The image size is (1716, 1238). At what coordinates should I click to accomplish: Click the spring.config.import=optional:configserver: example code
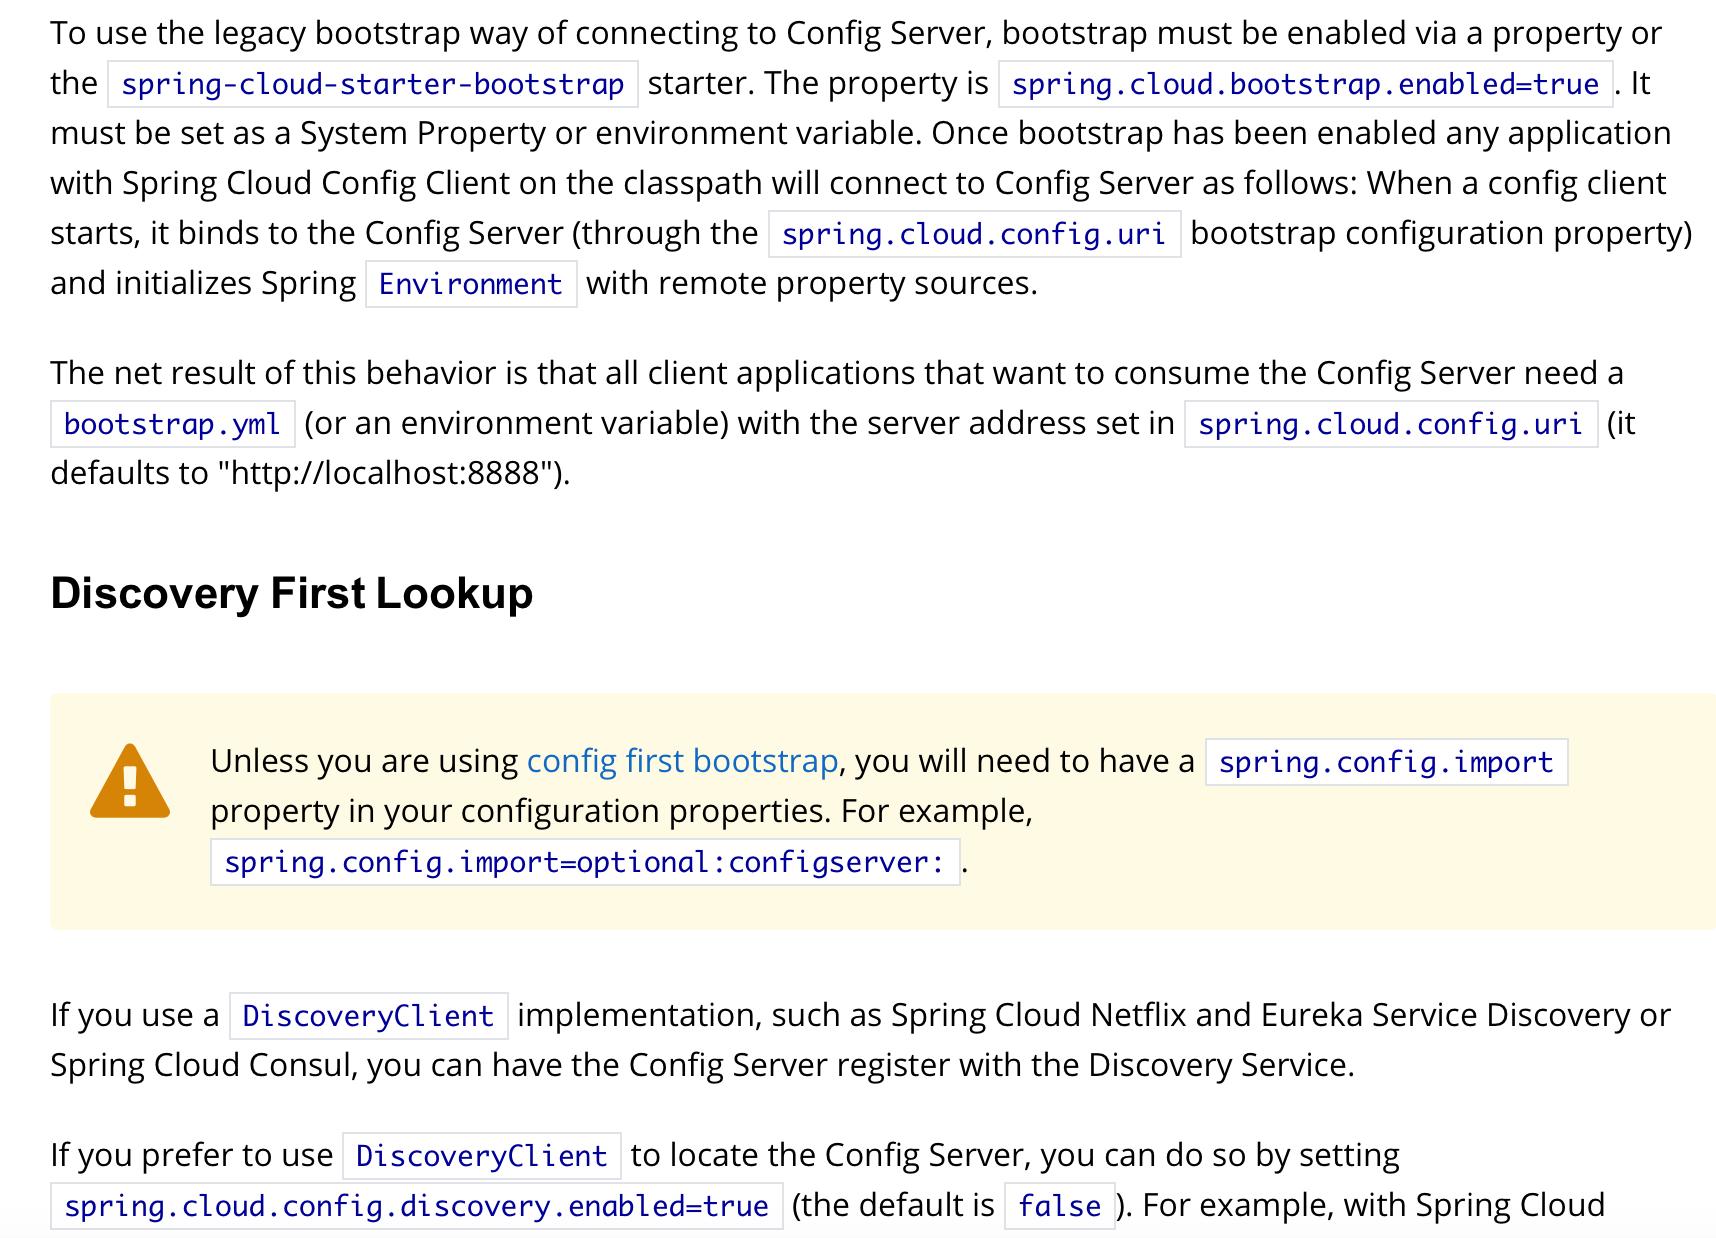click(584, 862)
